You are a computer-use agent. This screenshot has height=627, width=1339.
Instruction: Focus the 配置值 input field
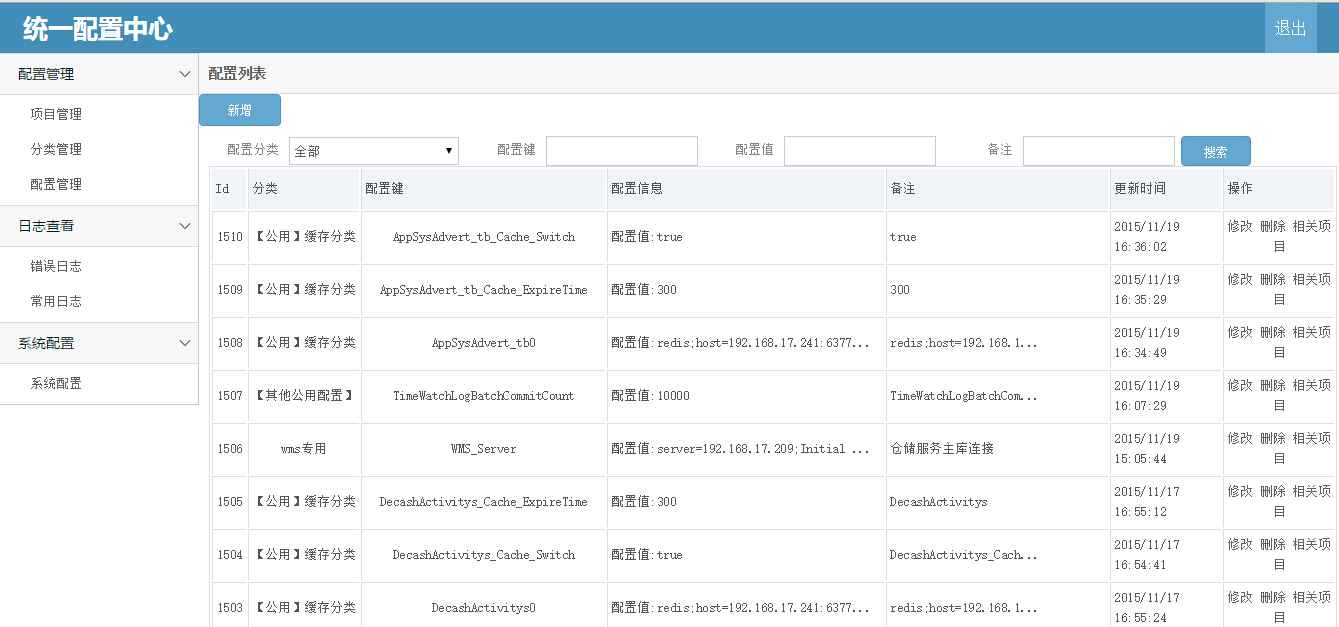[x=860, y=151]
